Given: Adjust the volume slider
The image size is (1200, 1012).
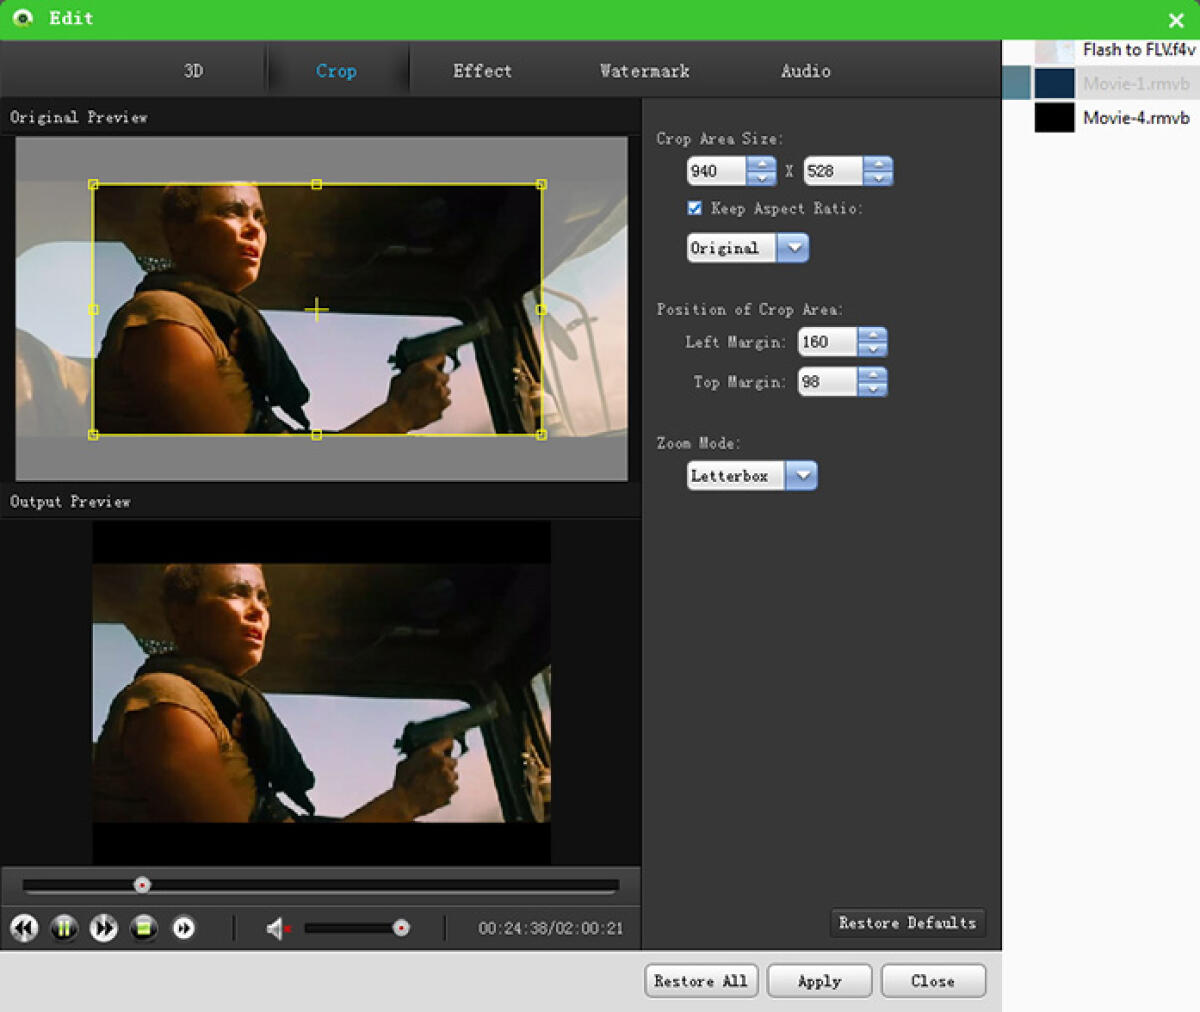Looking at the screenshot, I should click(400, 926).
